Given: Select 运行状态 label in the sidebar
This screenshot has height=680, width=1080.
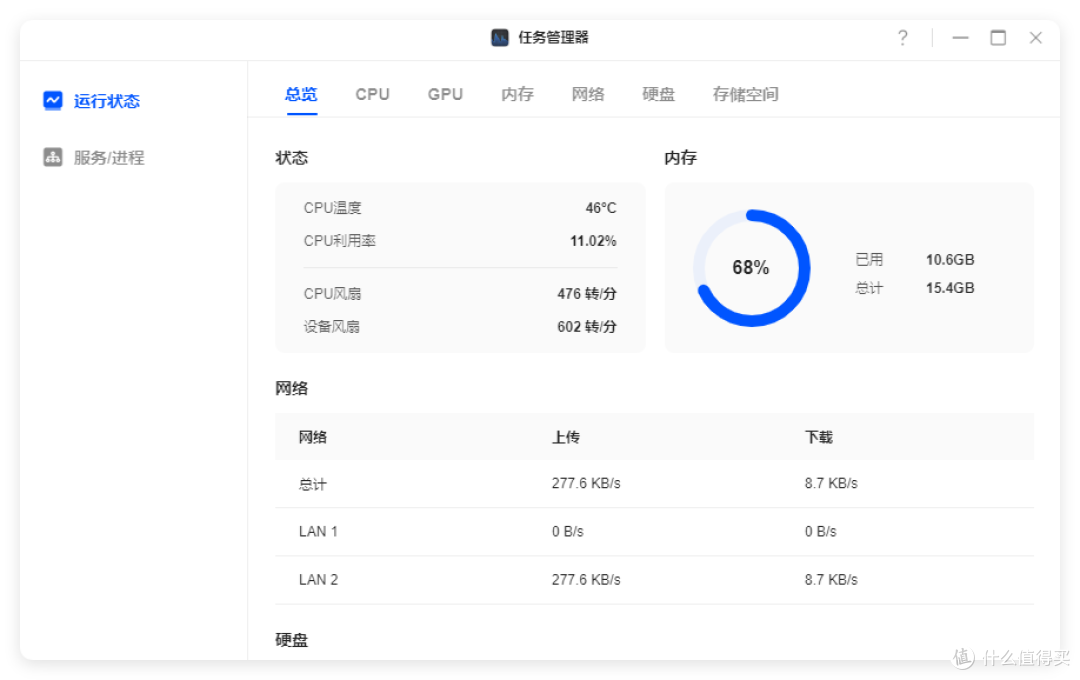Looking at the screenshot, I should click(107, 101).
